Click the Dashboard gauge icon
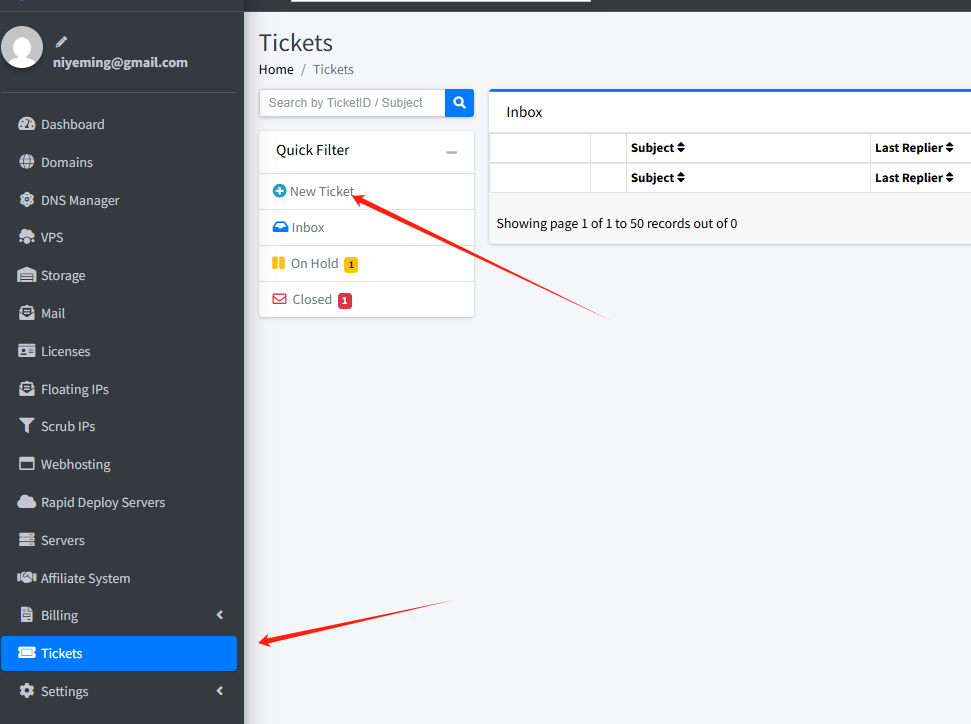Screen dimensions: 971x724 27,124
